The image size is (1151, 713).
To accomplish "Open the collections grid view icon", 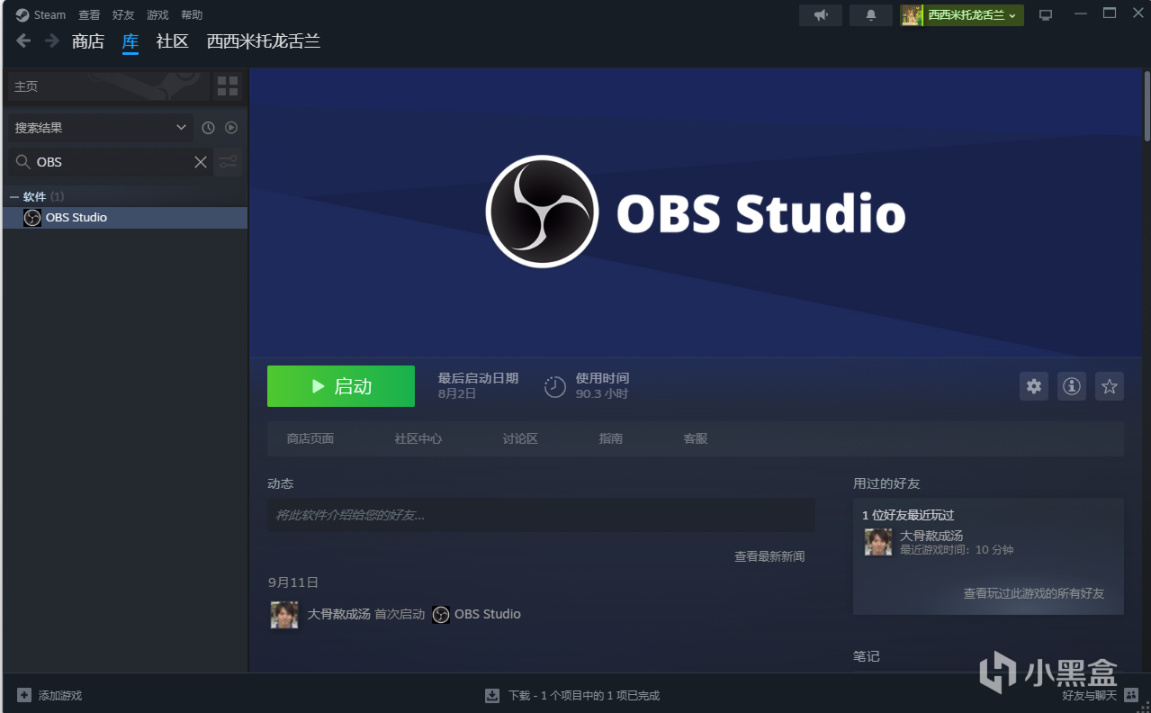I will pyautogui.click(x=228, y=86).
